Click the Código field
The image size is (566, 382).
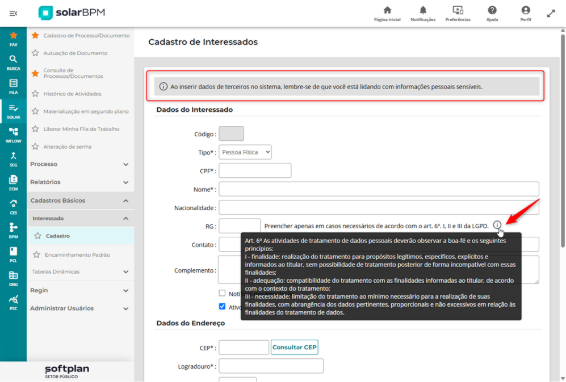[x=231, y=134]
